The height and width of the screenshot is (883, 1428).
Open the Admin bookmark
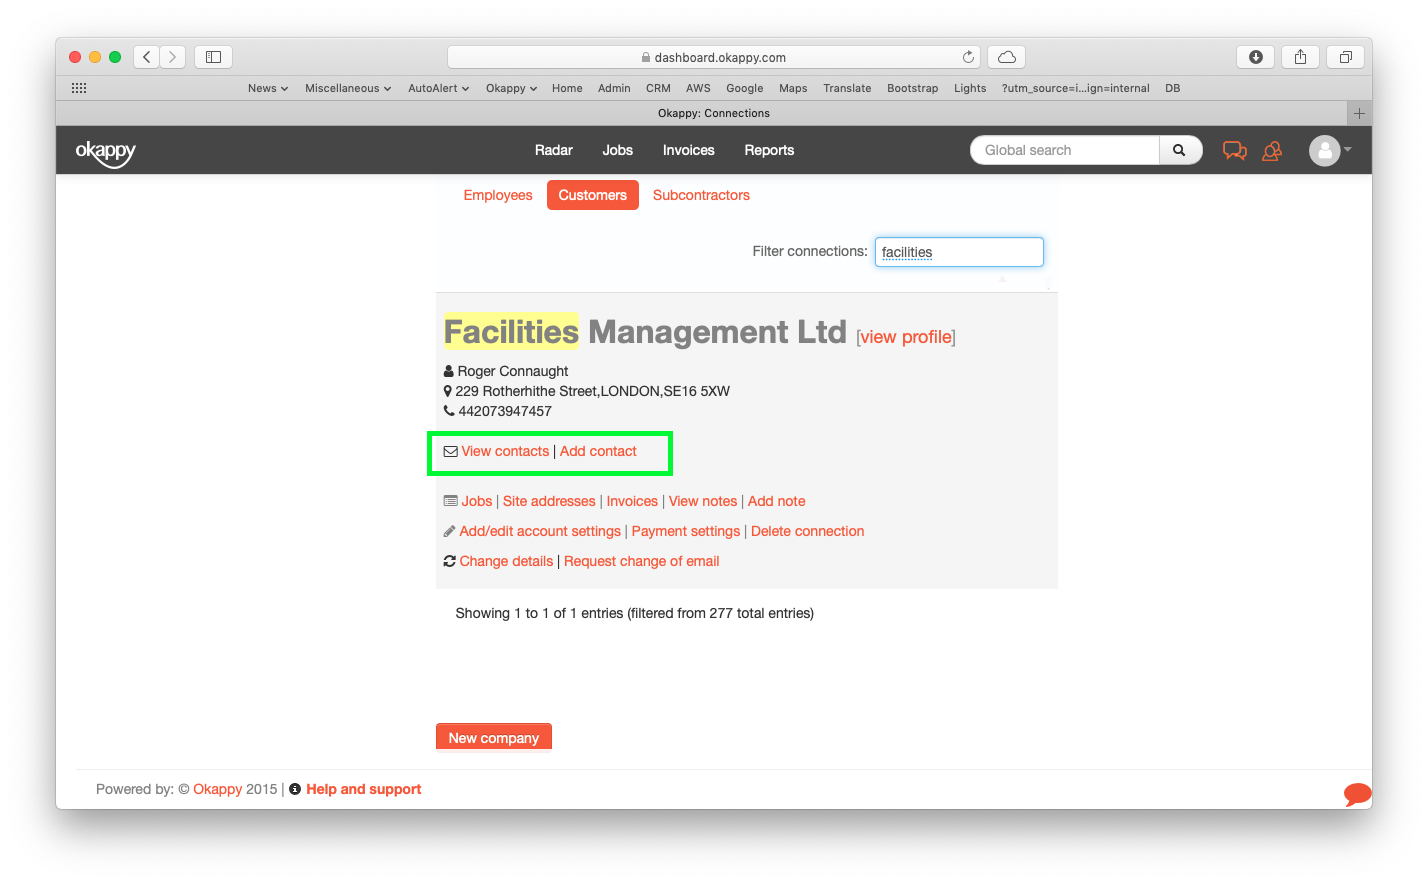[614, 88]
